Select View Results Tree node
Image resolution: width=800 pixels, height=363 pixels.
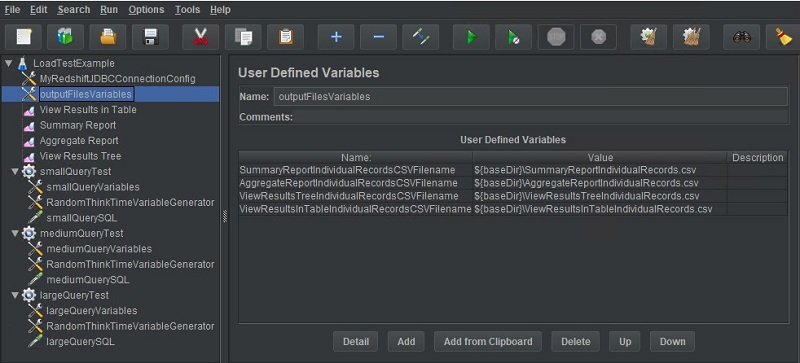[x=80, y=156]
